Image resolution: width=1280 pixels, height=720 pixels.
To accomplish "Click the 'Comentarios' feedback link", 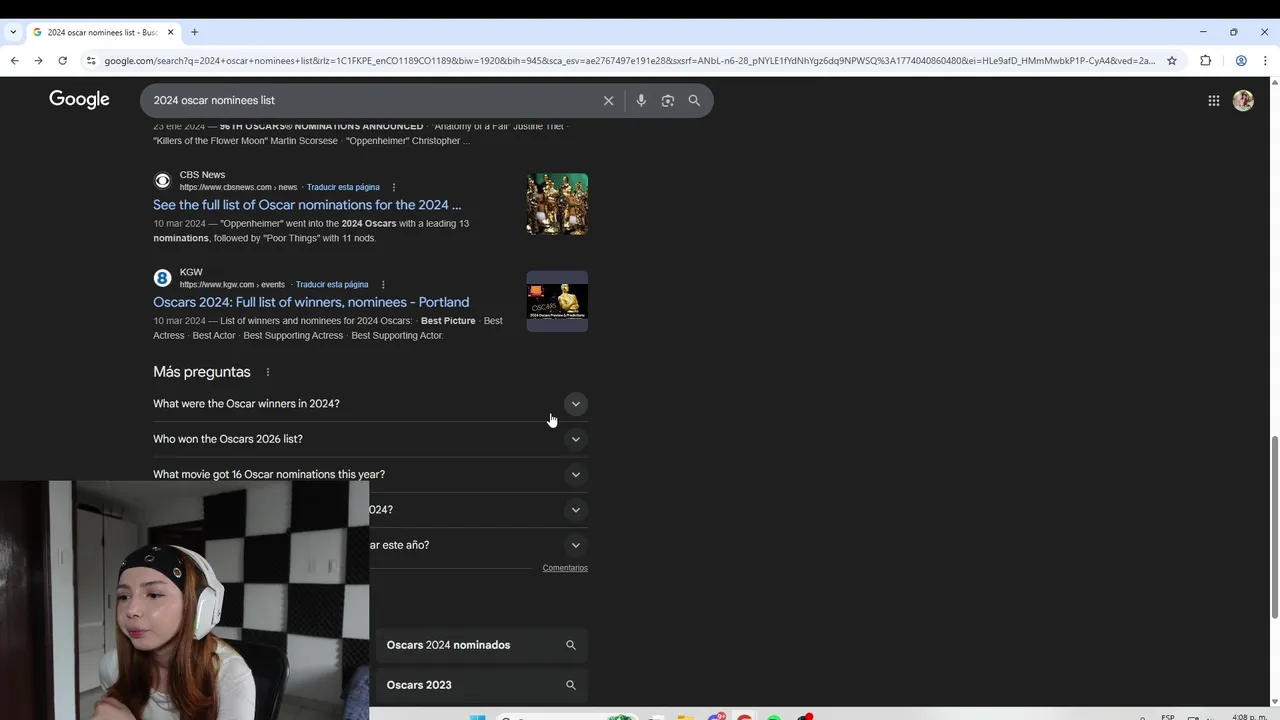I will (x=565, y=568).
